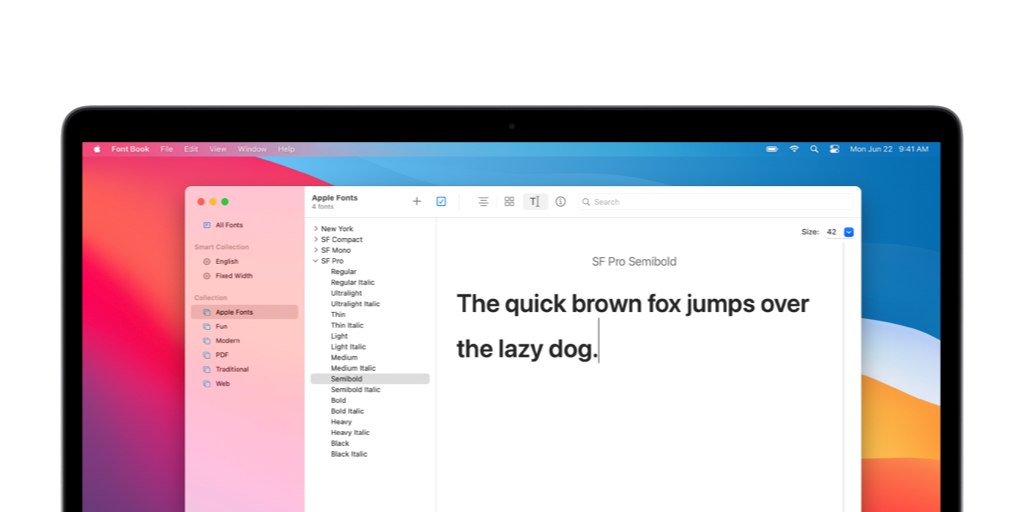Select the Black Italic style
Image resolution: width=1024 pixels, height=512 pixels.
(x=349, y=454)
